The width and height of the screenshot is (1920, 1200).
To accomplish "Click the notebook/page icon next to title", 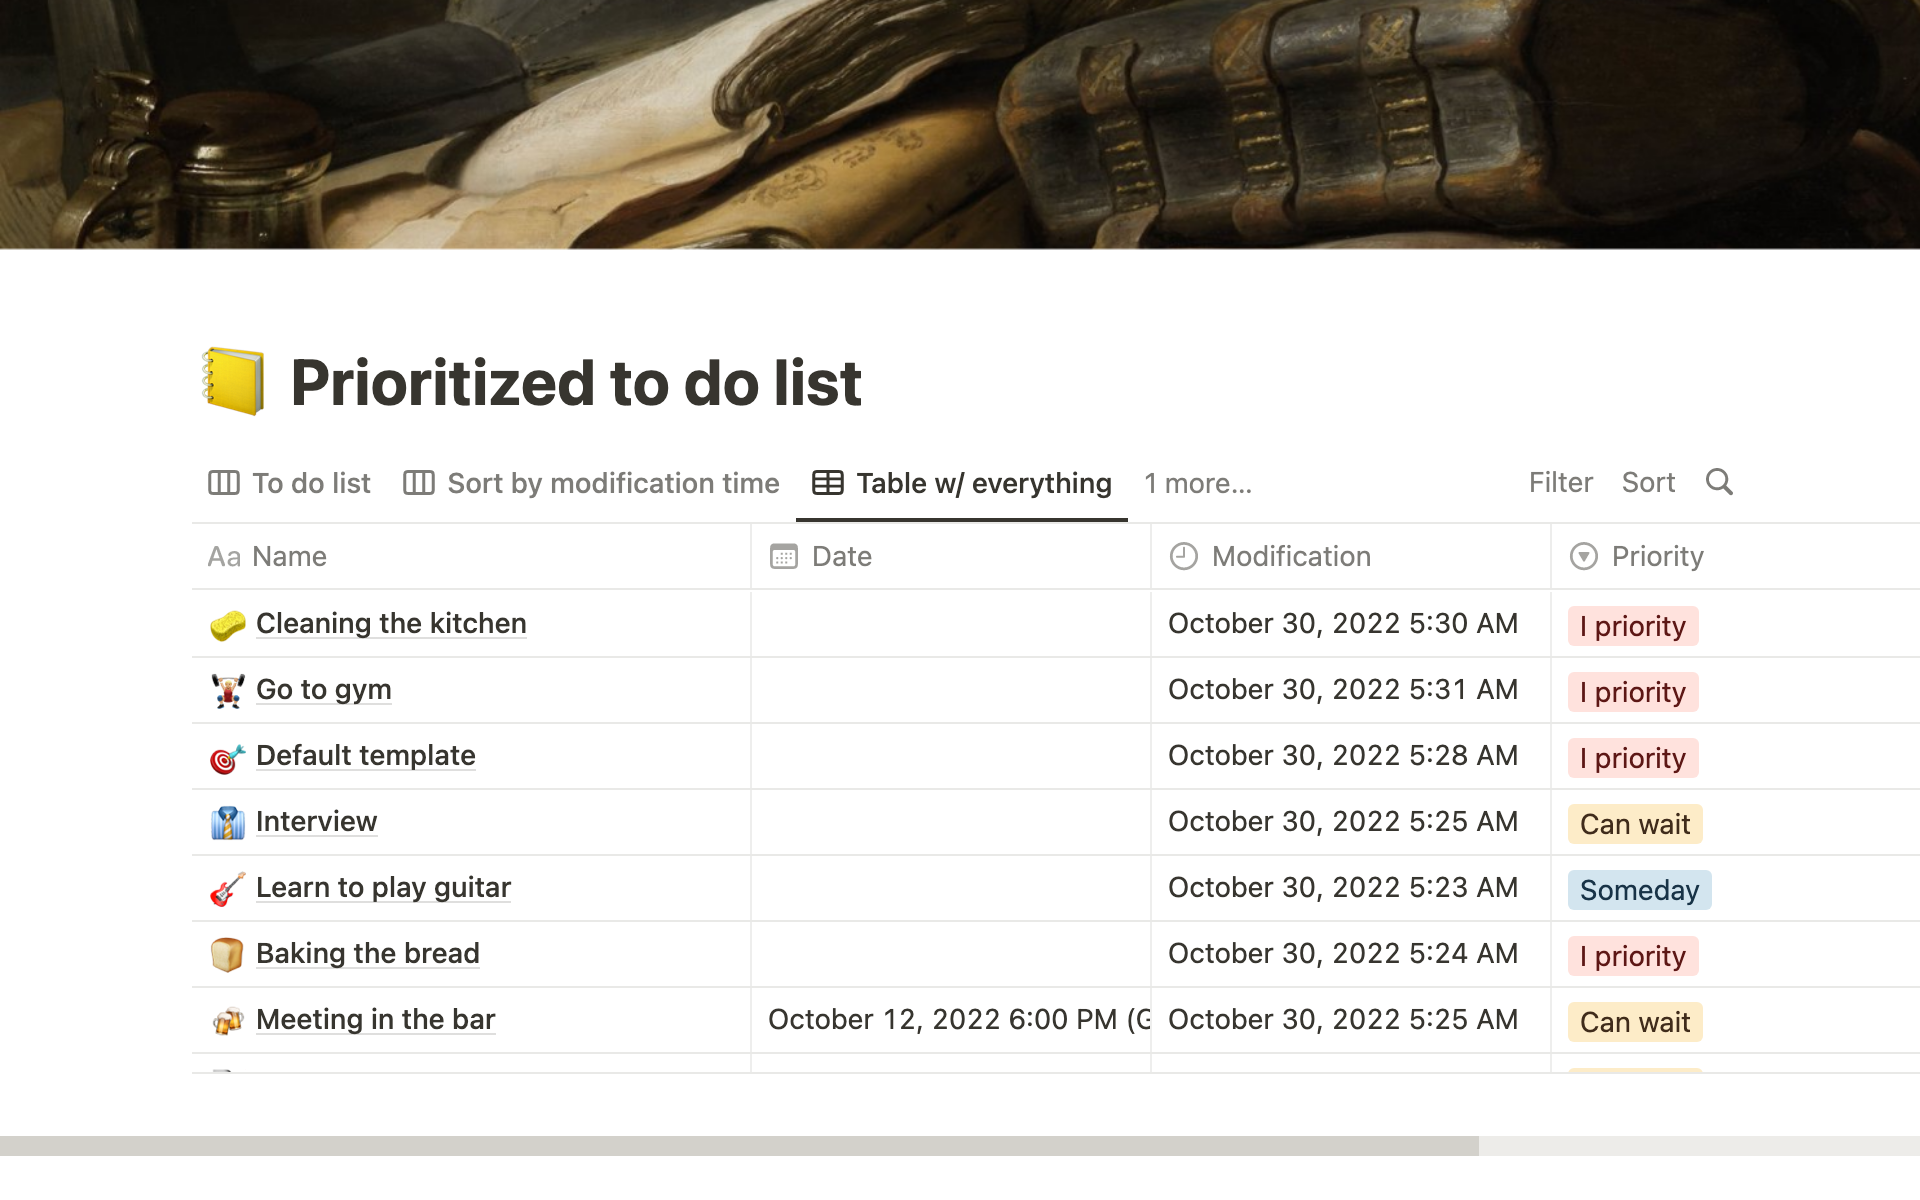I will tap(235, 382).
